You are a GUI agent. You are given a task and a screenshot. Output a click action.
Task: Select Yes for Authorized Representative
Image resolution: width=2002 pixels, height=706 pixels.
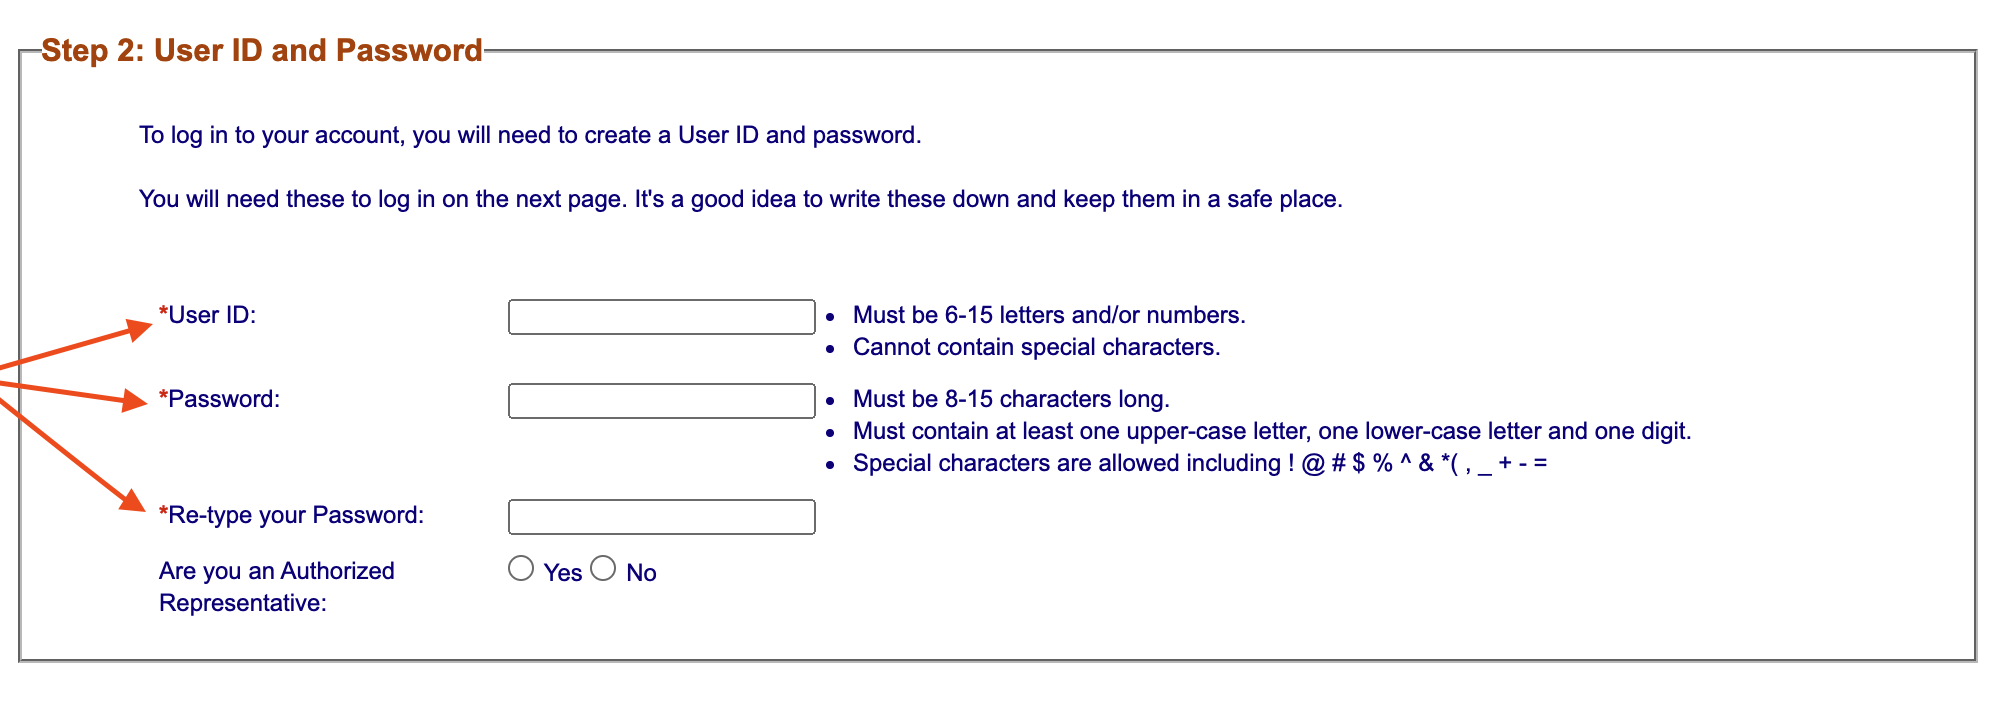(521, 569)
